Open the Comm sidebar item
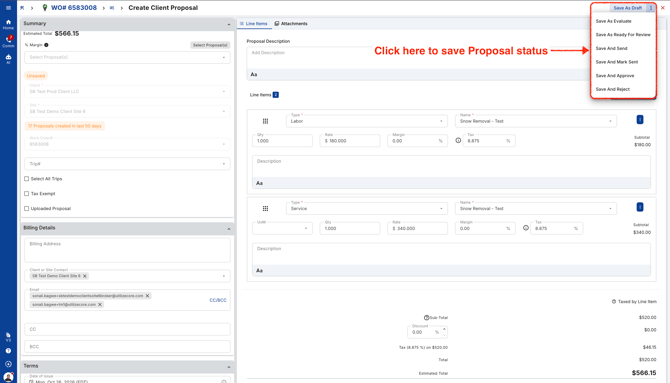 tap(8, 41)
